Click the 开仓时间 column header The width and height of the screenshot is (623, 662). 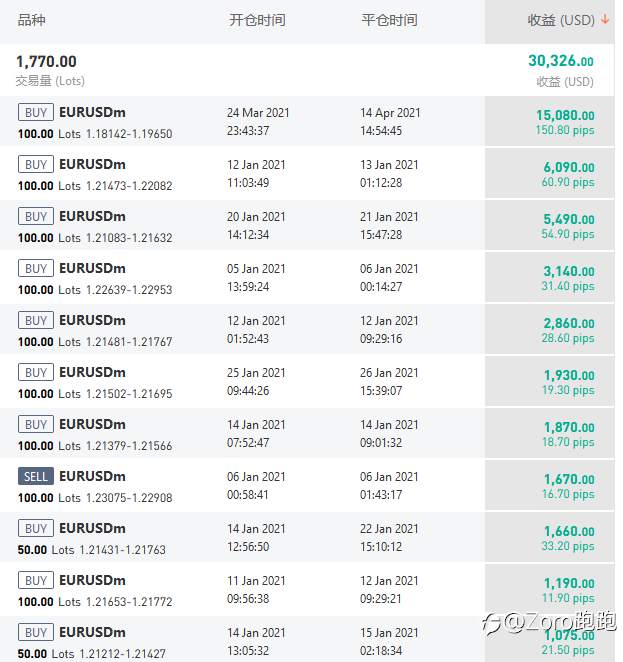[x=257, y=20]
